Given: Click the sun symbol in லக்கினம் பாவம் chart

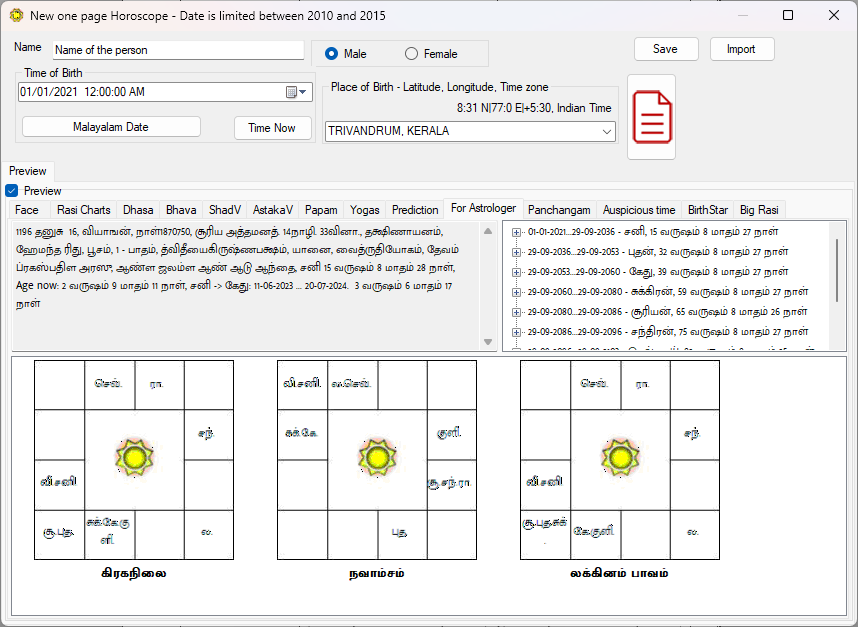Looking at the screenshot, I should (x=621, y=457).
